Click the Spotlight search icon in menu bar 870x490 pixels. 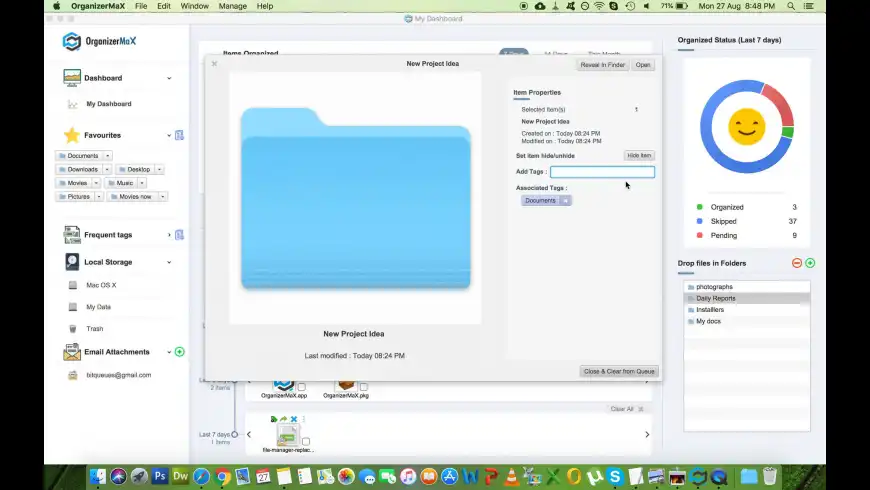click(791, 6)
